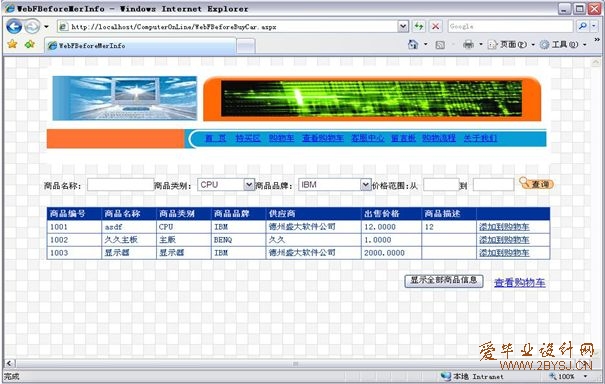
Task: Click the Add to Favorites icon
Action: click(x=30, y=44)
